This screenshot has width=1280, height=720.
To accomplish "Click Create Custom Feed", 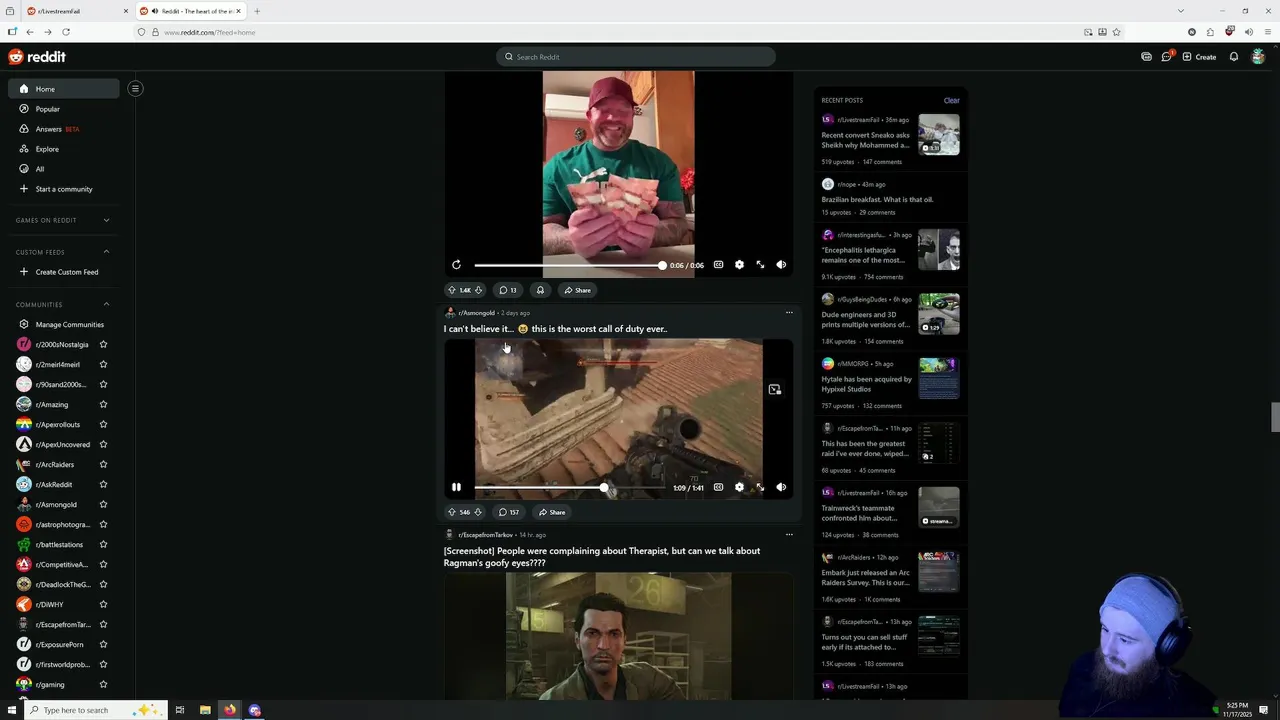I will [64, 272].
